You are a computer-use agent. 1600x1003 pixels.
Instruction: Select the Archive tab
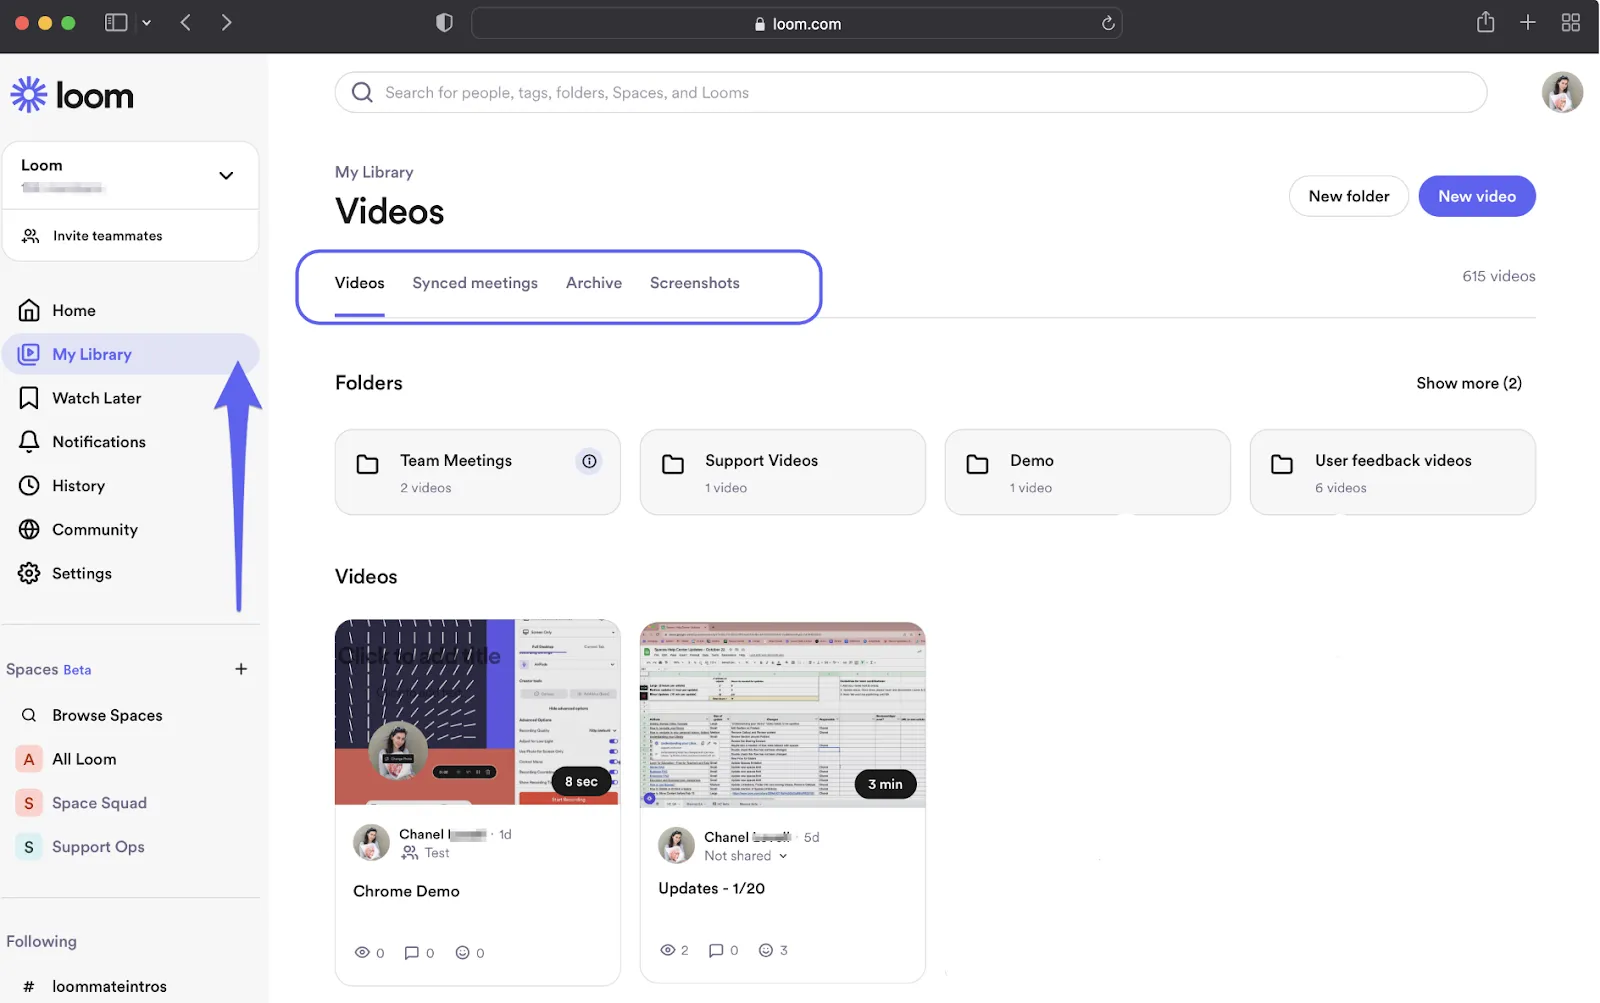coord(594,283)
